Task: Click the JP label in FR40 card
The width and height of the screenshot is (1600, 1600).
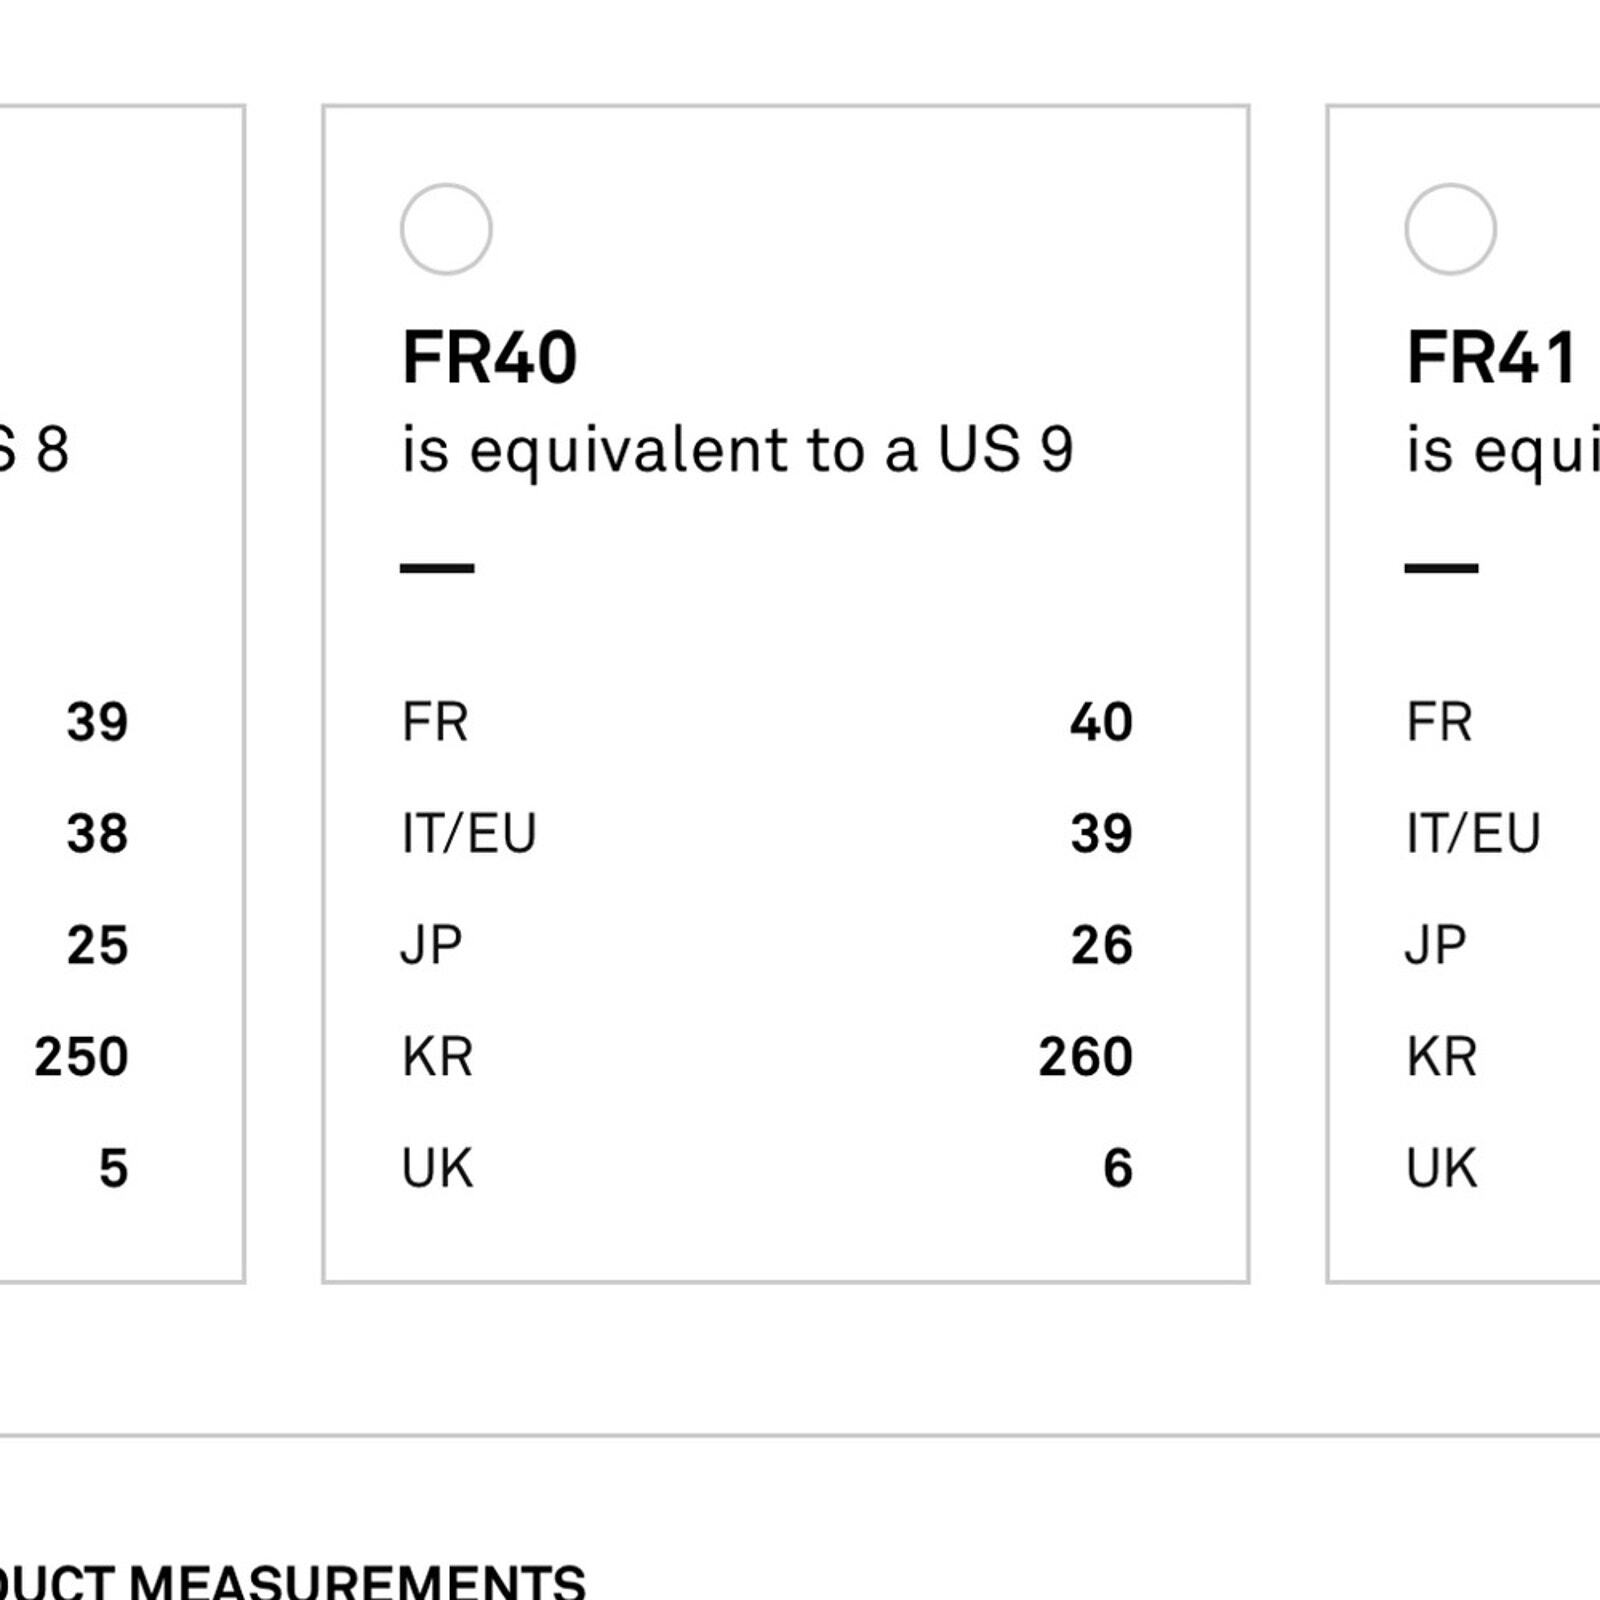Action: tap(432, 945)
